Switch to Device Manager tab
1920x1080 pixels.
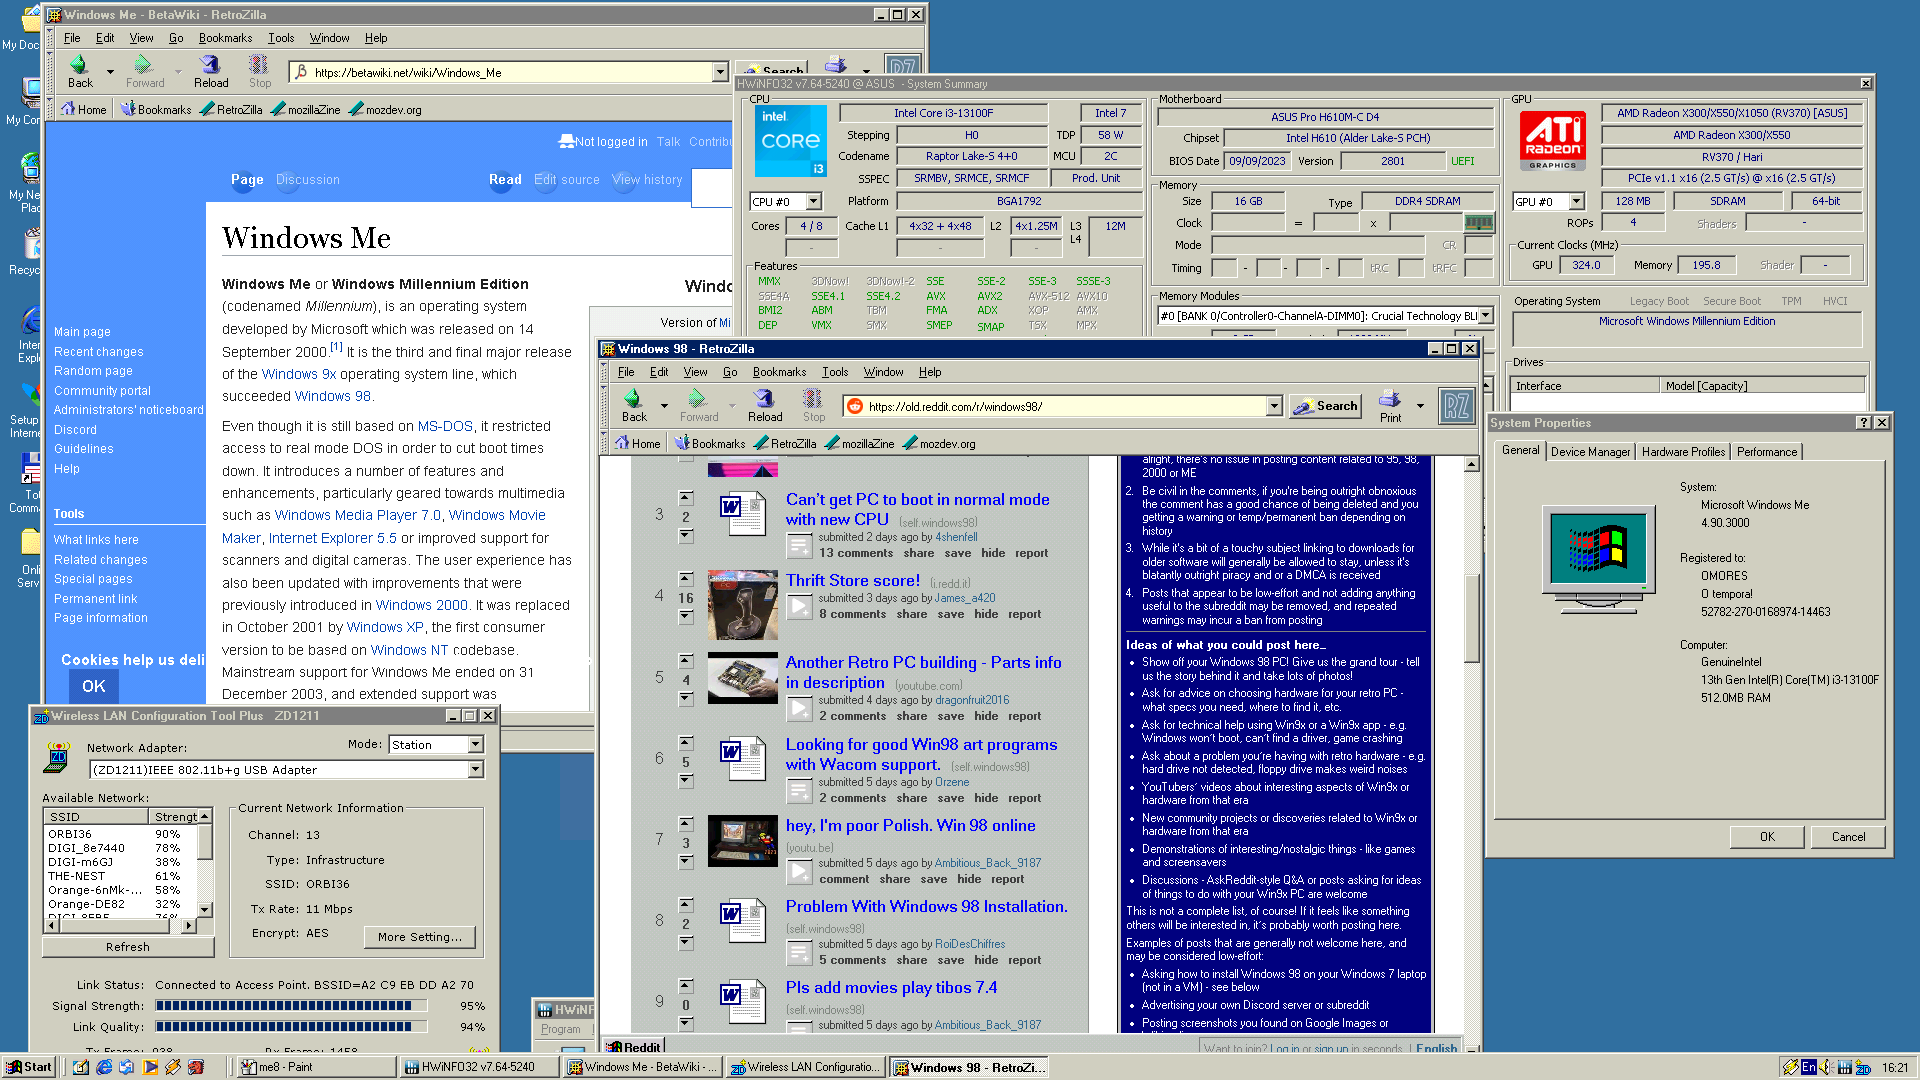pyautogui.click(x=1590, y=452)
